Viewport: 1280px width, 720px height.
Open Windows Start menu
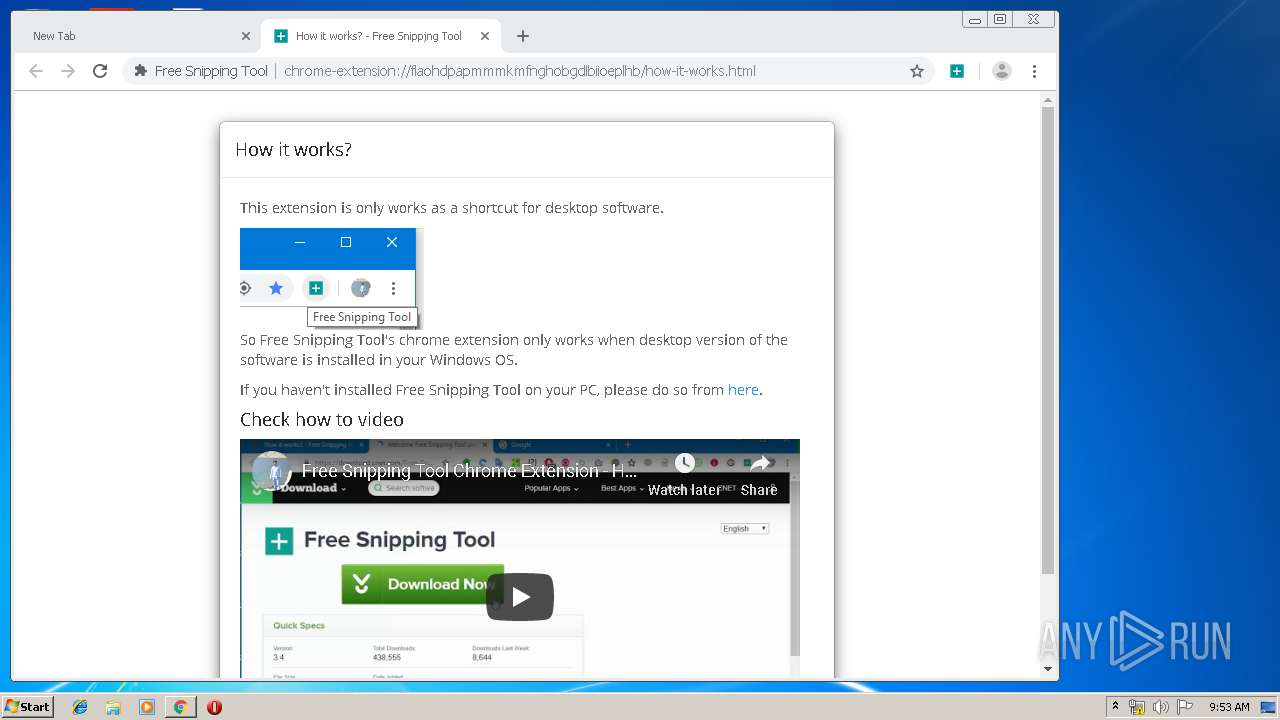pos(28,706)
